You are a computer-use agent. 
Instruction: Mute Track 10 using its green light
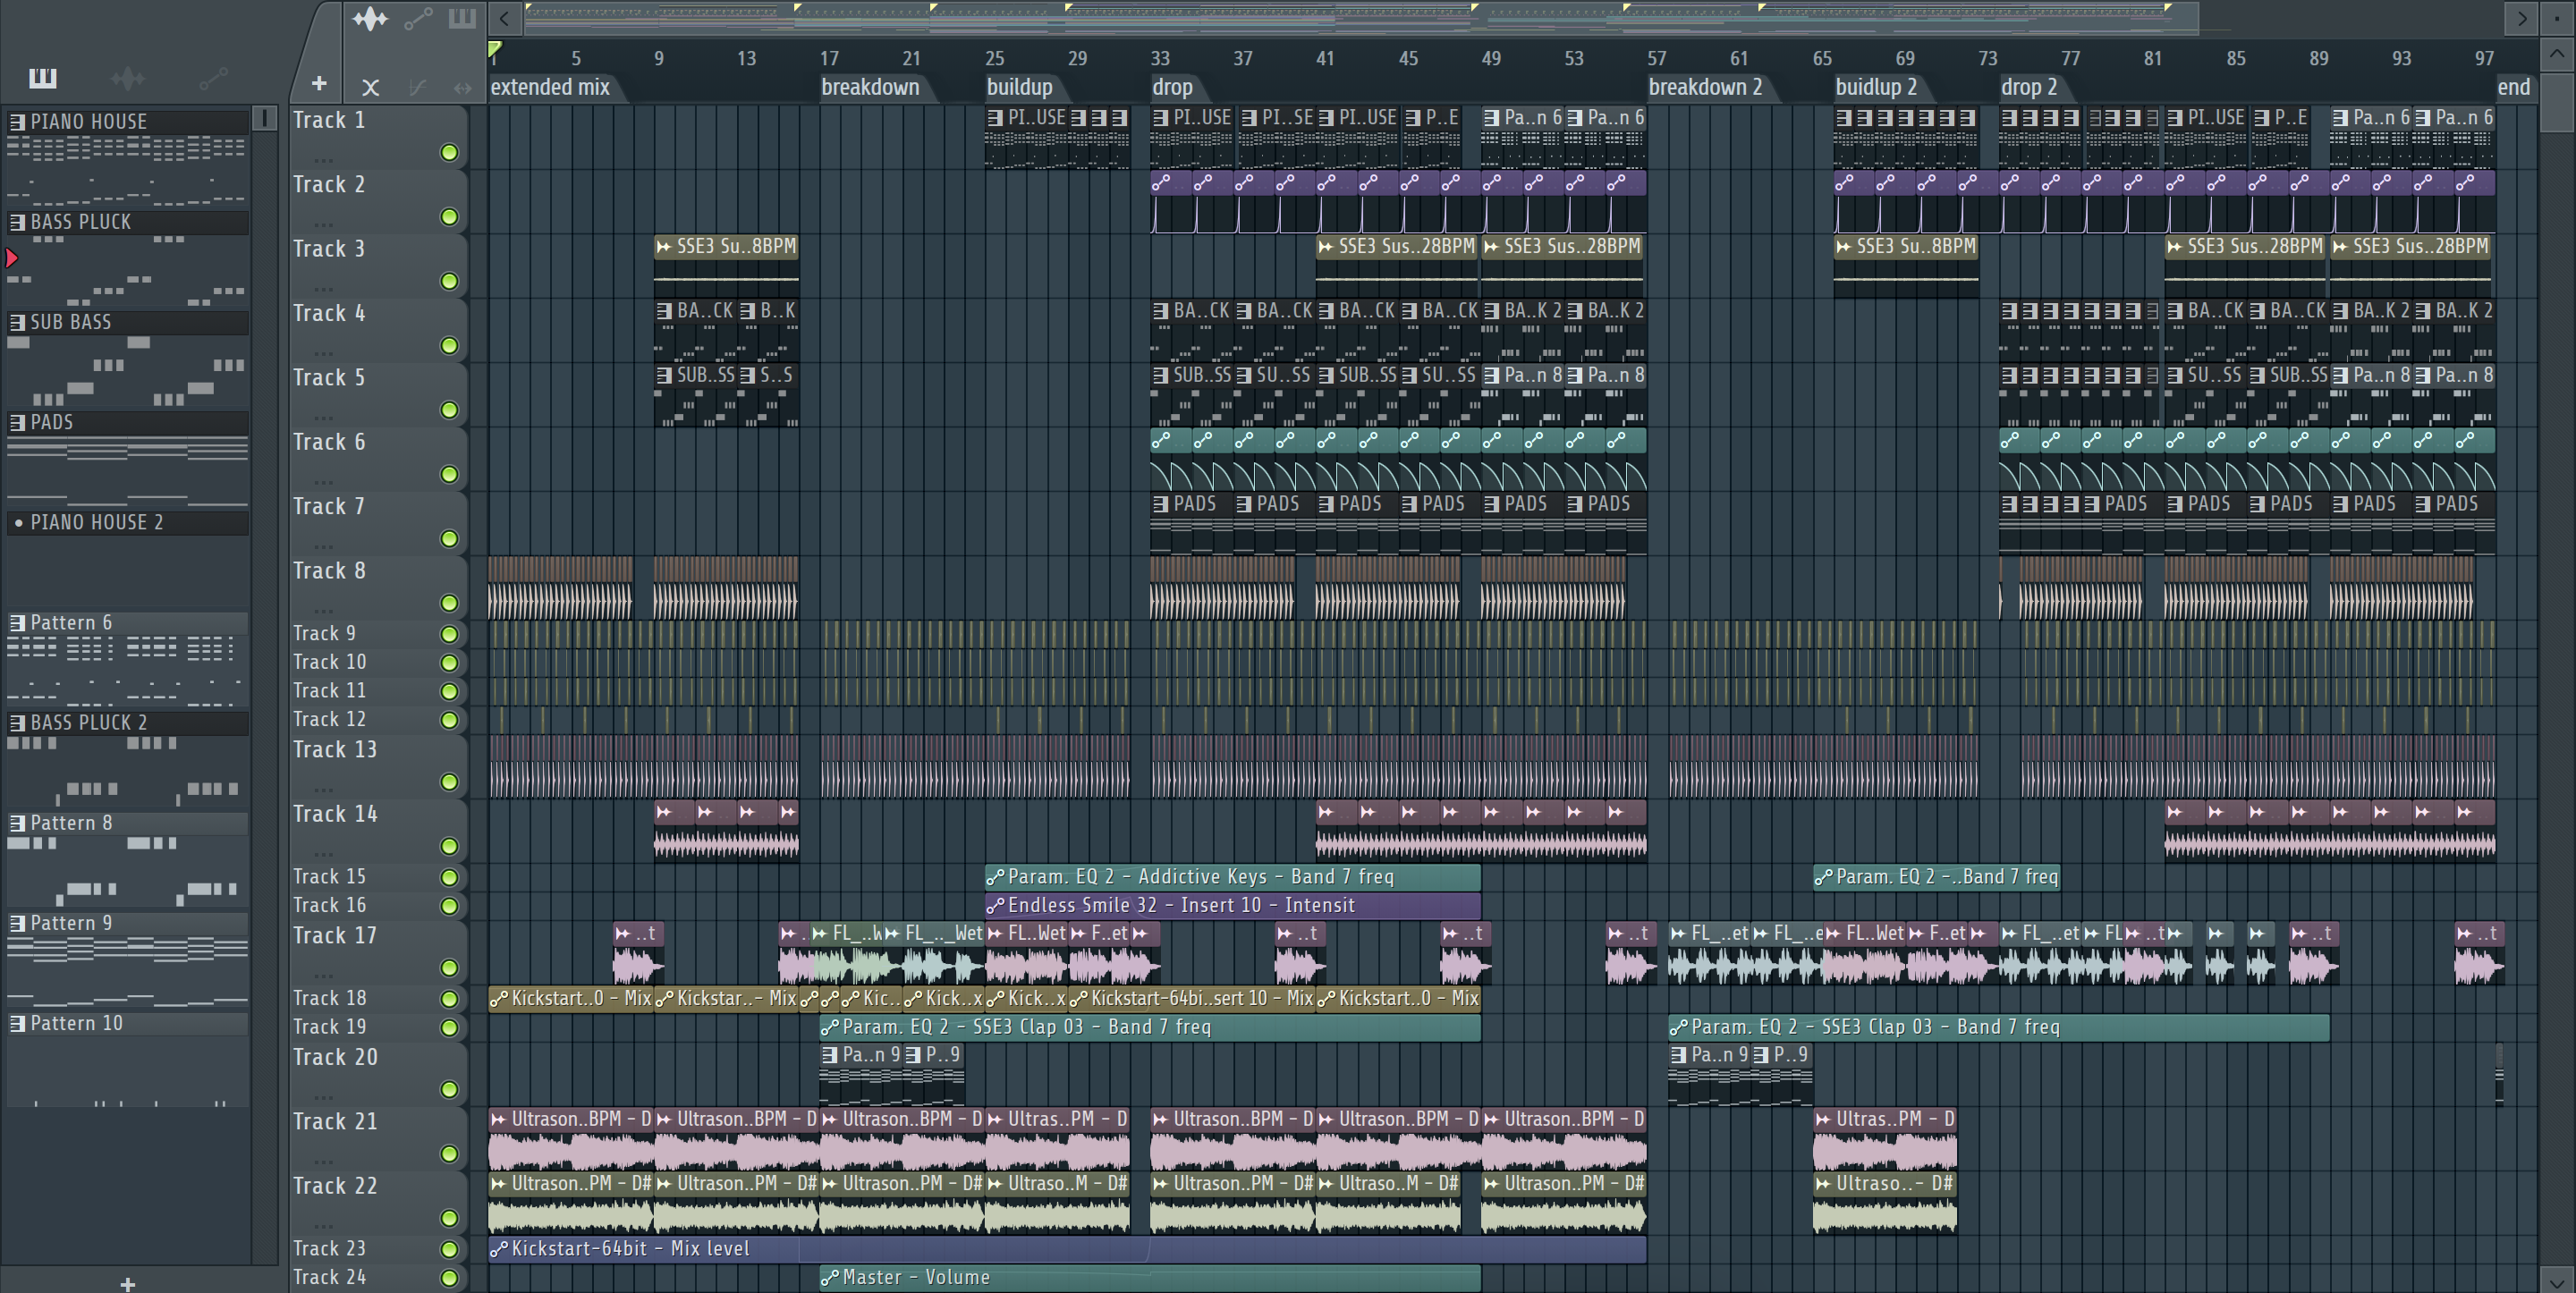449,662
